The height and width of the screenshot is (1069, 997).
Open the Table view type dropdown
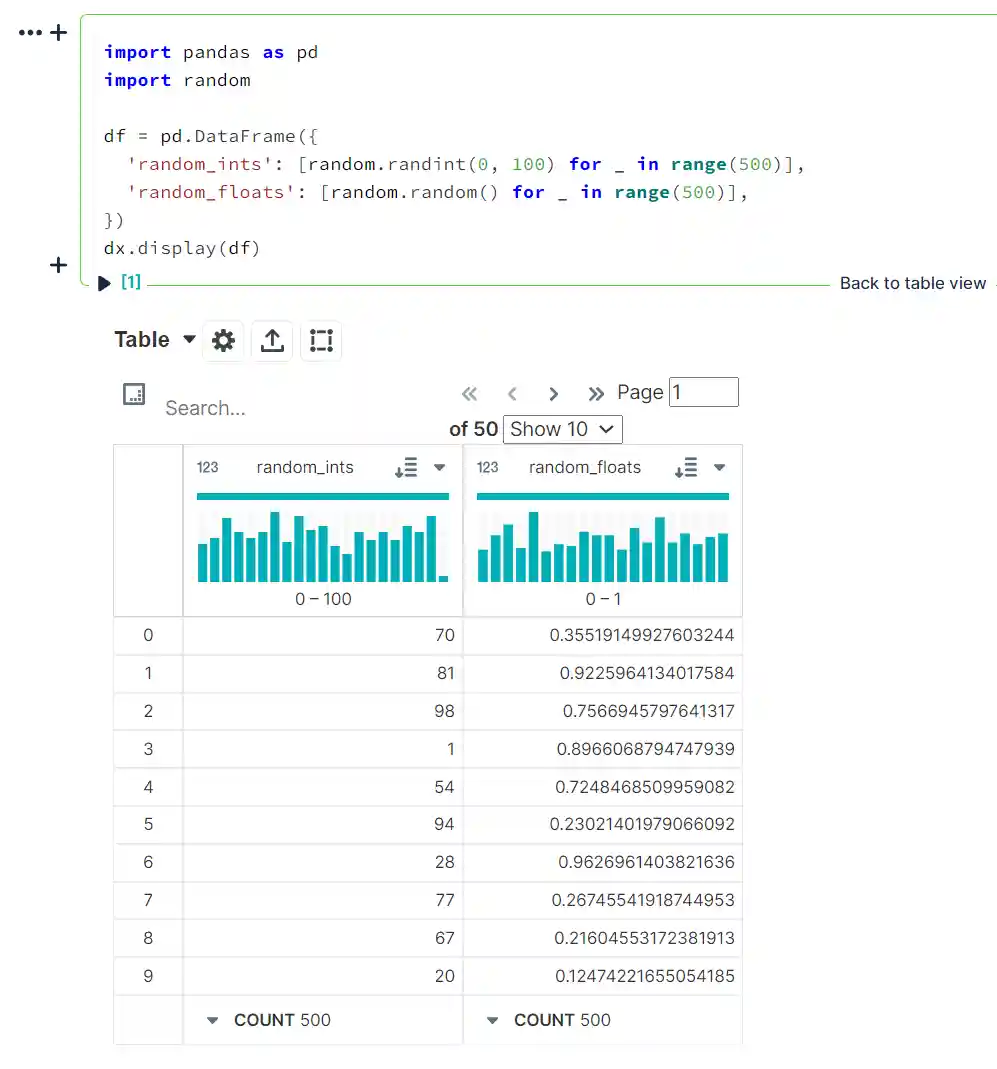(x=155, y=340)
